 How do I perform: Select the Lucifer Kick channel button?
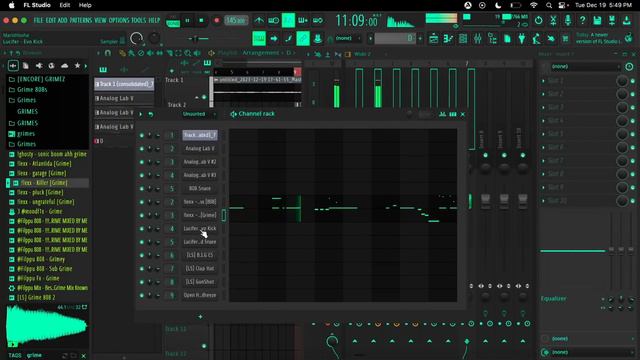(200, 229)
